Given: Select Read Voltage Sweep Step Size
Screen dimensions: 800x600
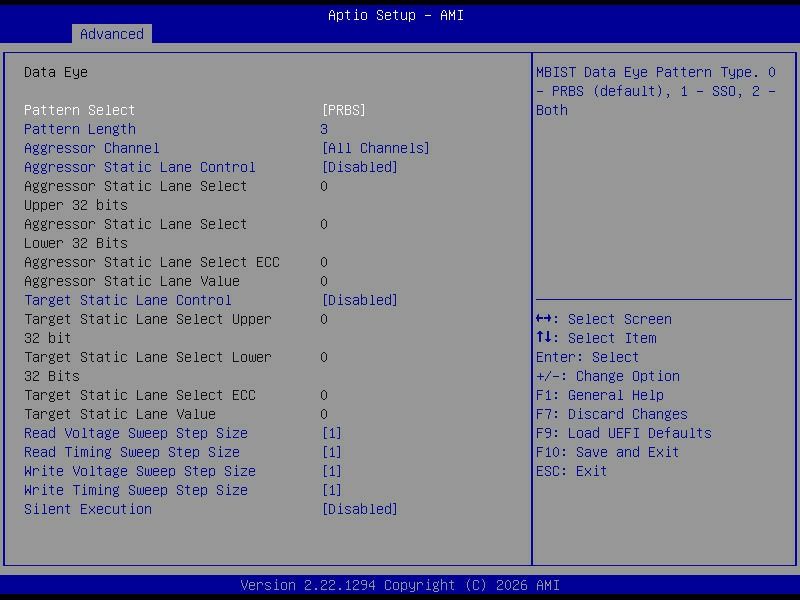Looking at the screenshot, I should point(136,433).
